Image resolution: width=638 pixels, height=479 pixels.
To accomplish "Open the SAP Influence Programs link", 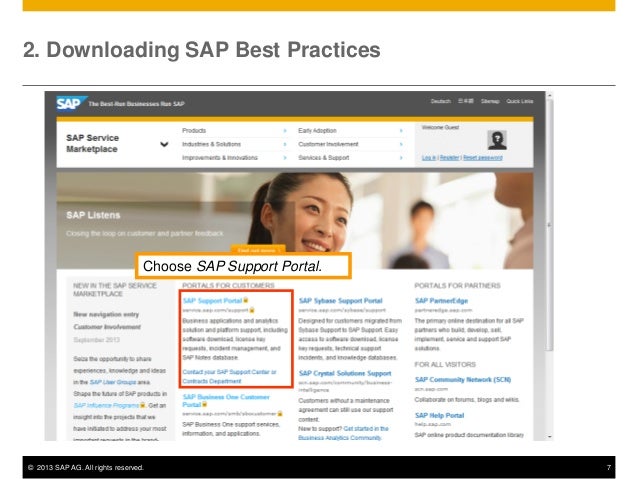I will pos(107,405).
